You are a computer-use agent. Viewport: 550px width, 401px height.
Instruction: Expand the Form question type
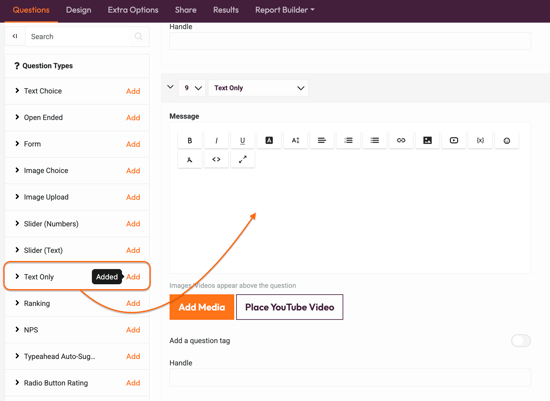[x=17, y=143]
